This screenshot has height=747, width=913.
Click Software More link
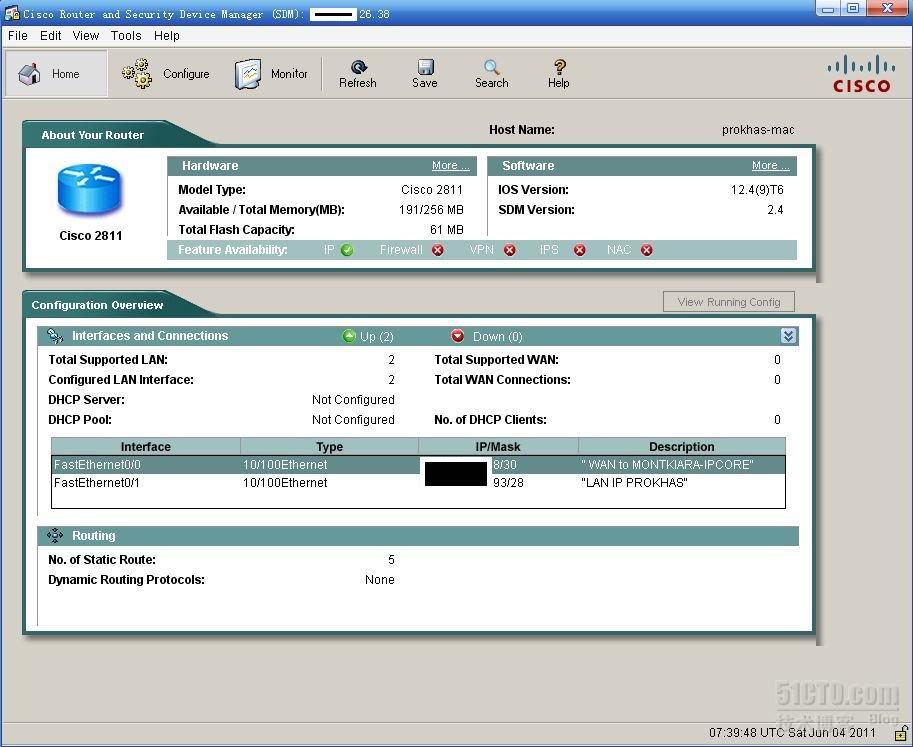coord(770,165)
